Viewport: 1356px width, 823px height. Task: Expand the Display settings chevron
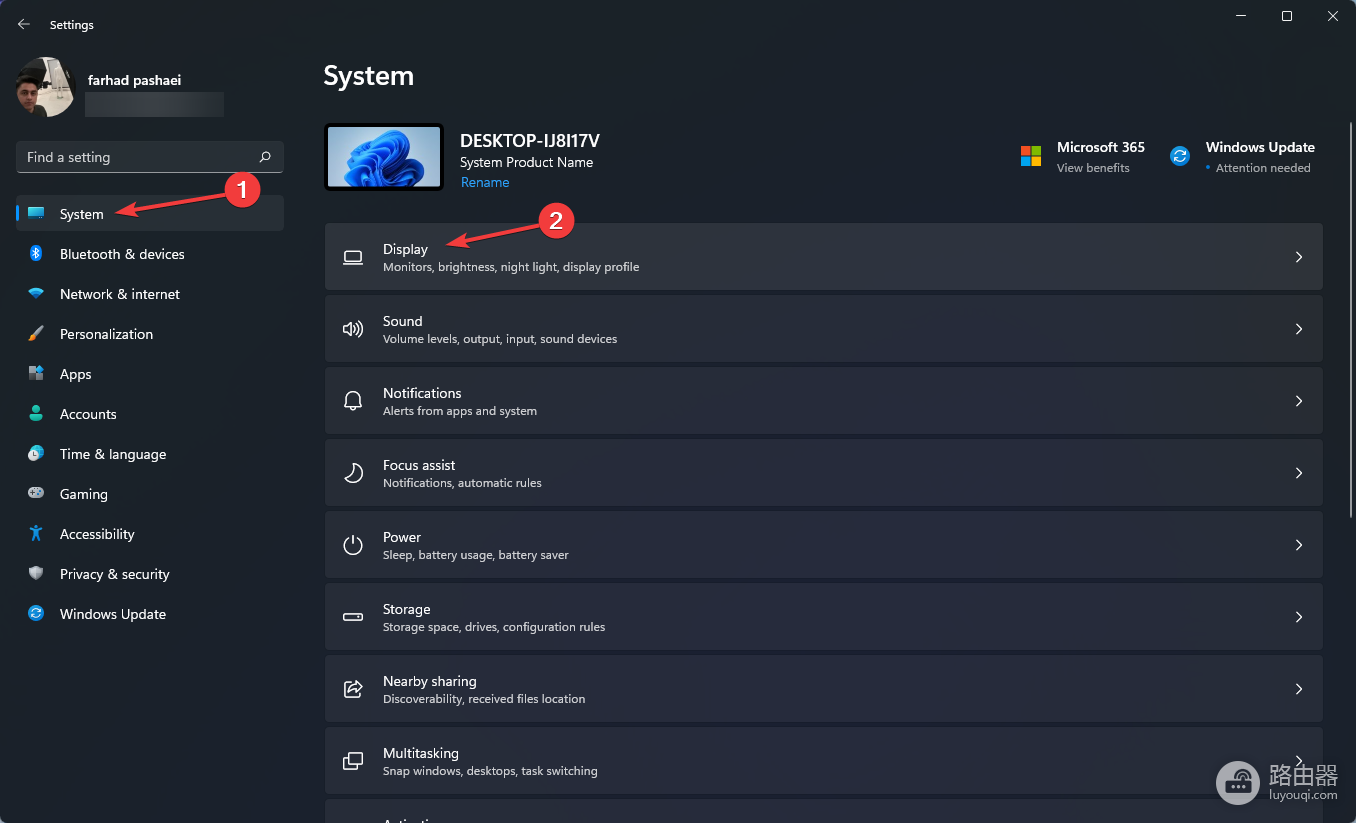click(1299, 257)
